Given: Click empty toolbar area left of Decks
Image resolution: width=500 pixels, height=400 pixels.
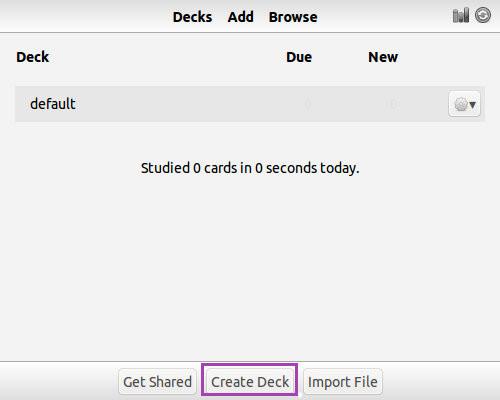Looking at the screenshot, I should 83,17.
